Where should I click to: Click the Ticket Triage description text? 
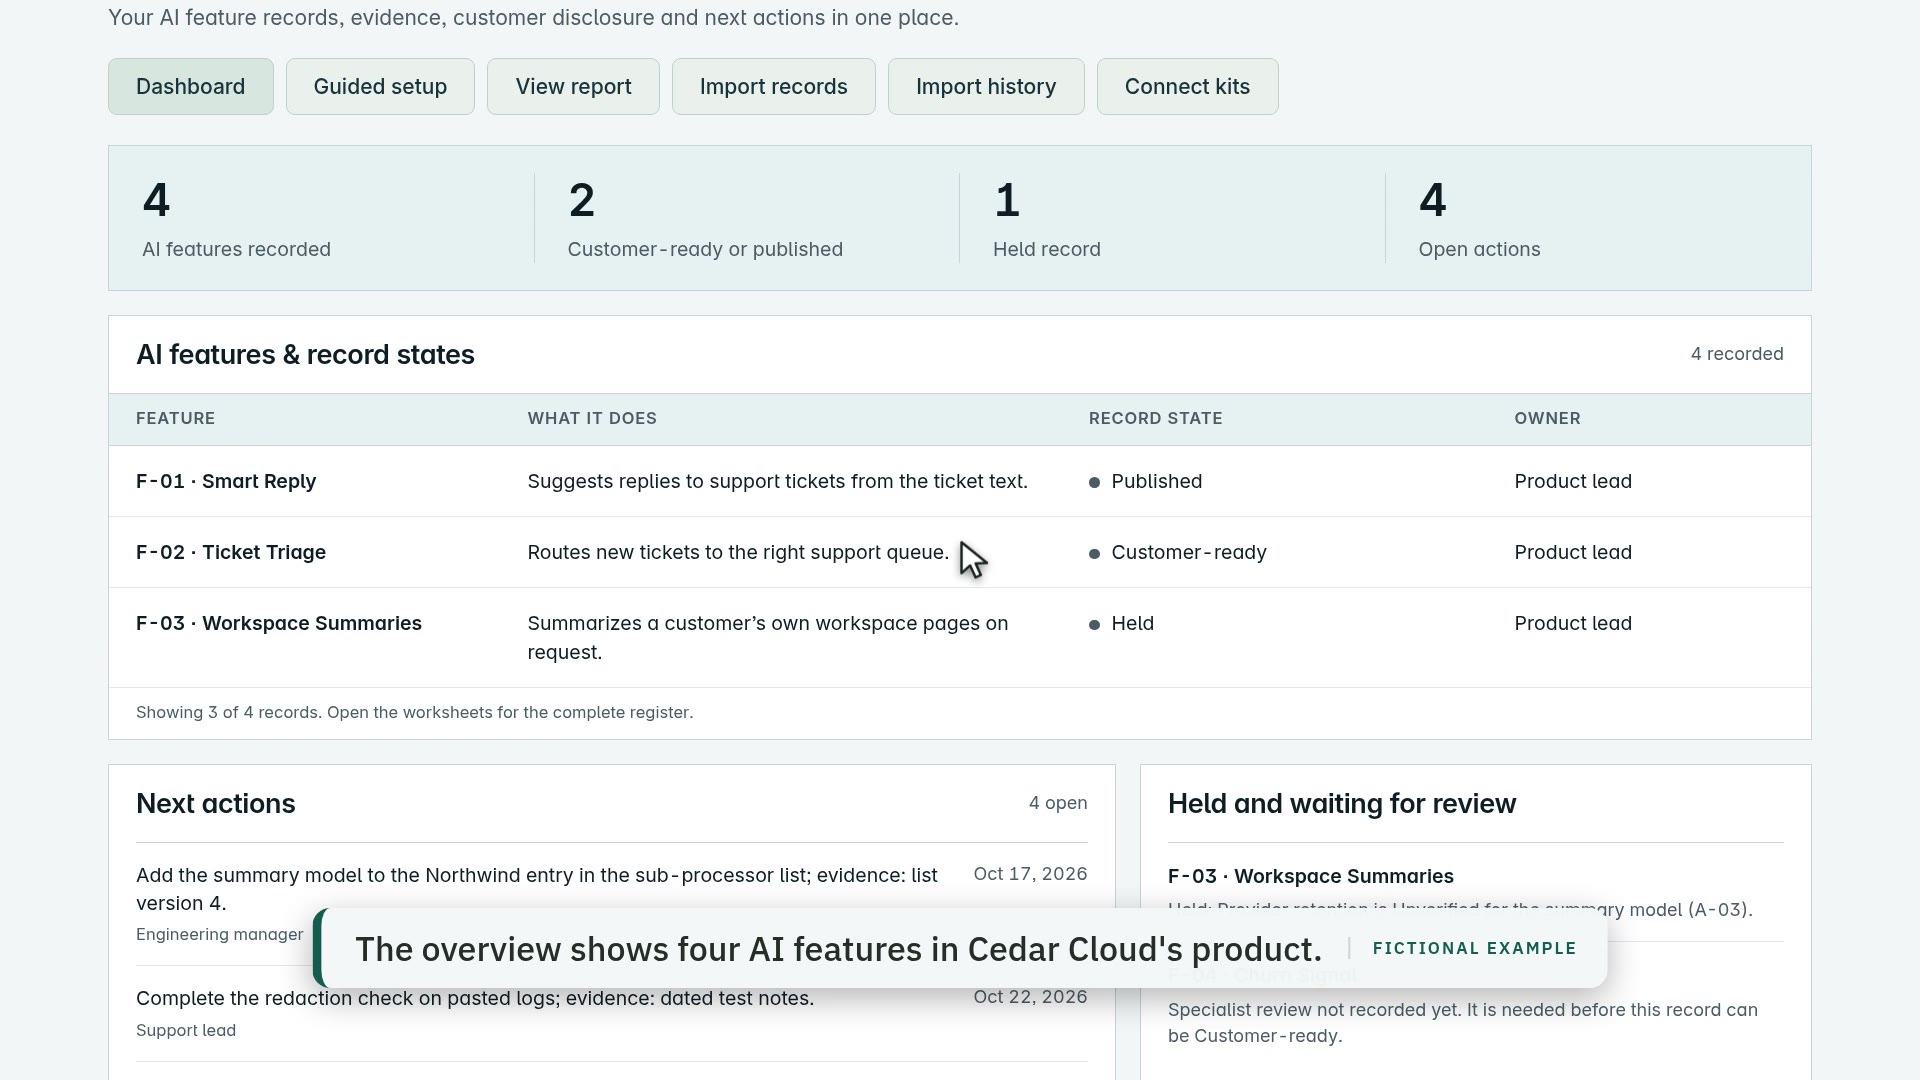tap(738, 552)
